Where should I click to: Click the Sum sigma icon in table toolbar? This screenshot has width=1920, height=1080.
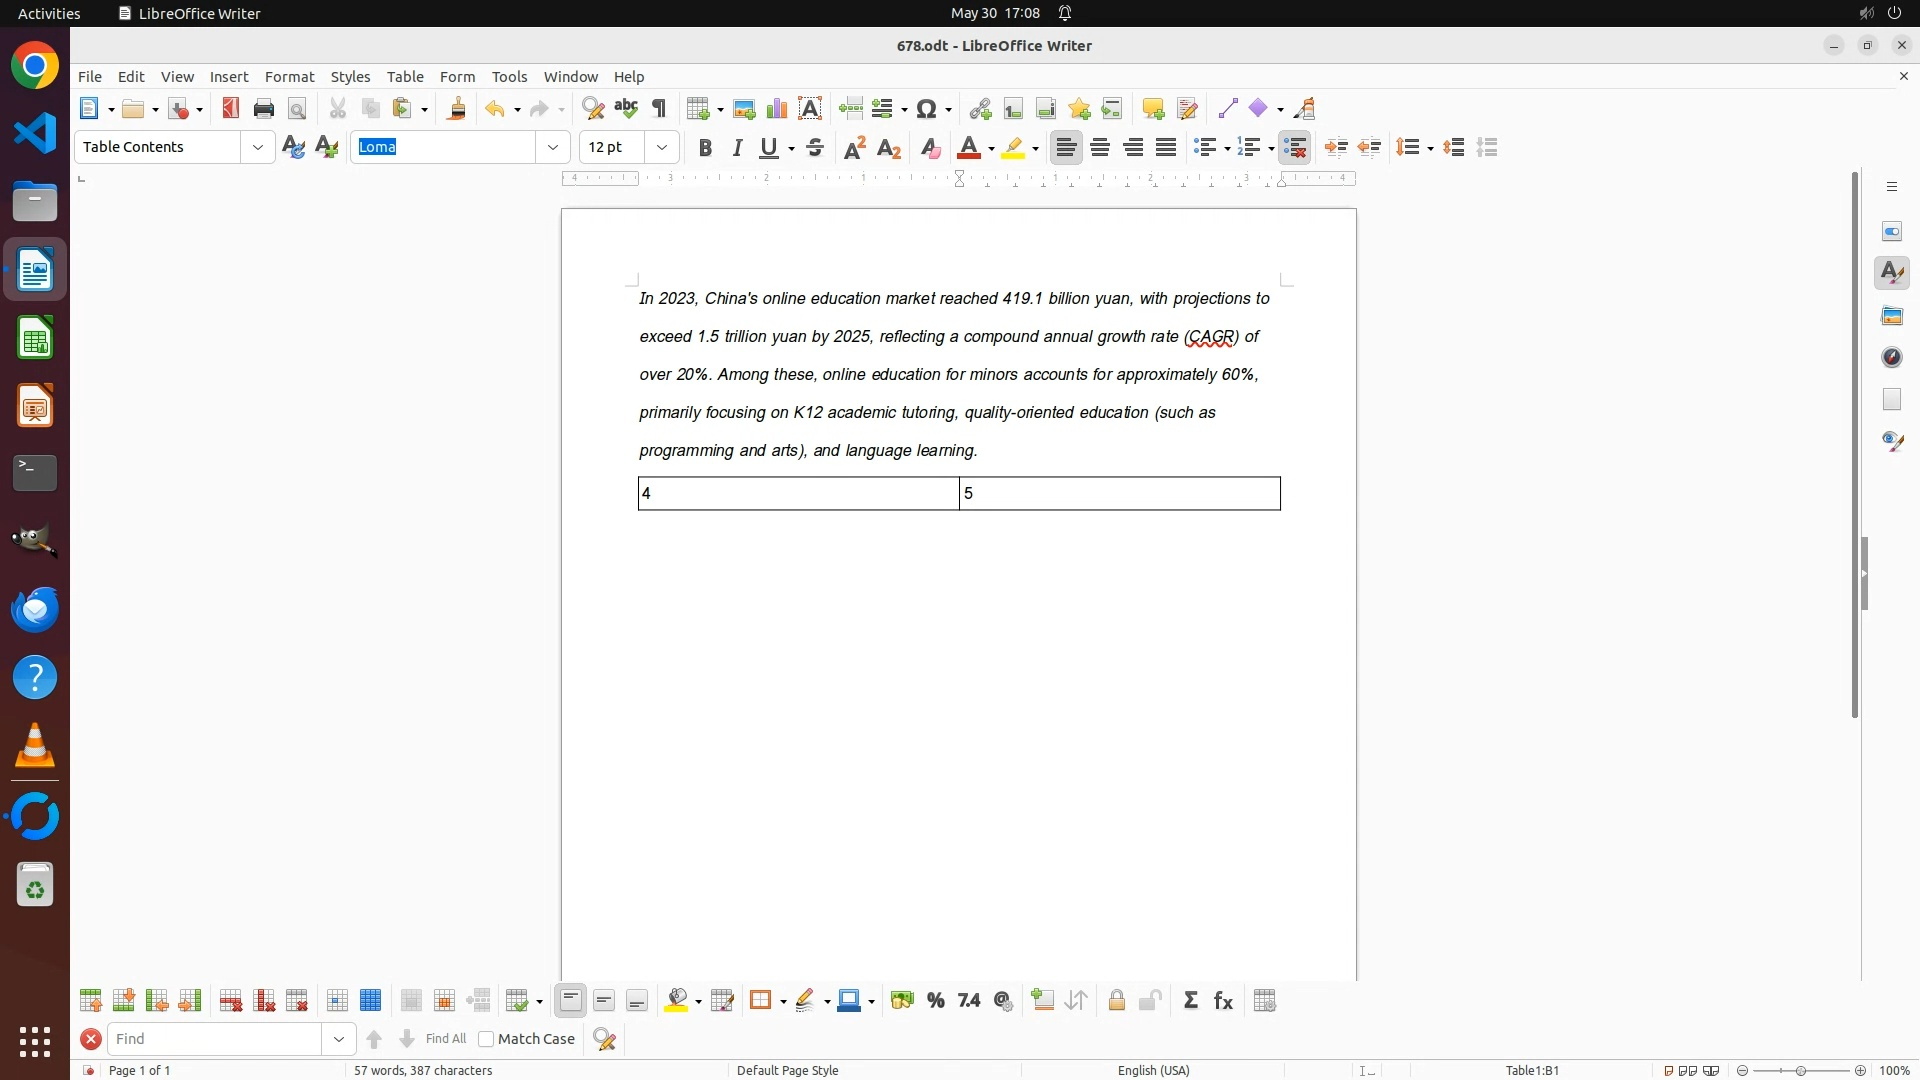click(1190, 1001)
